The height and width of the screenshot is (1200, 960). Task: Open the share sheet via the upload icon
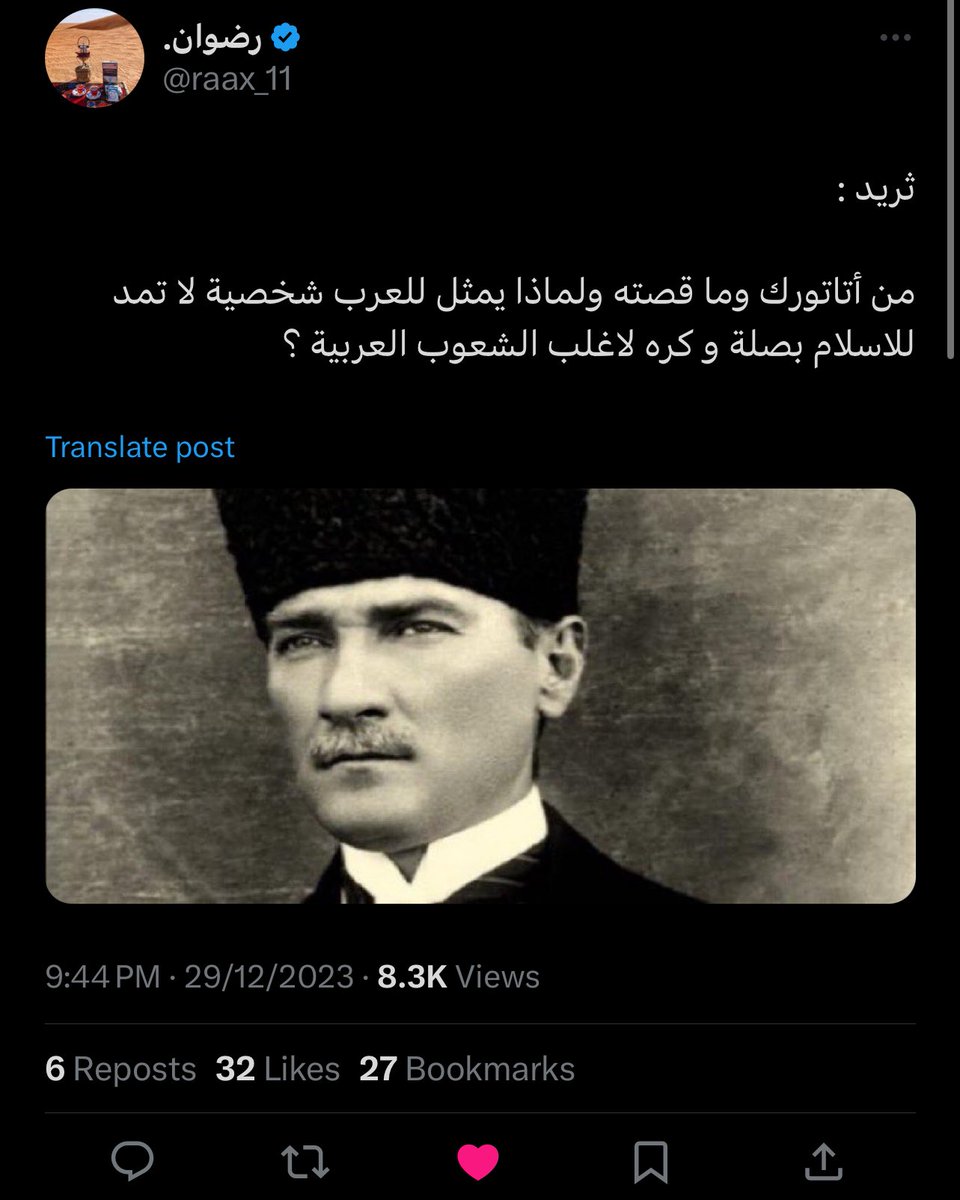point(821,1160)
